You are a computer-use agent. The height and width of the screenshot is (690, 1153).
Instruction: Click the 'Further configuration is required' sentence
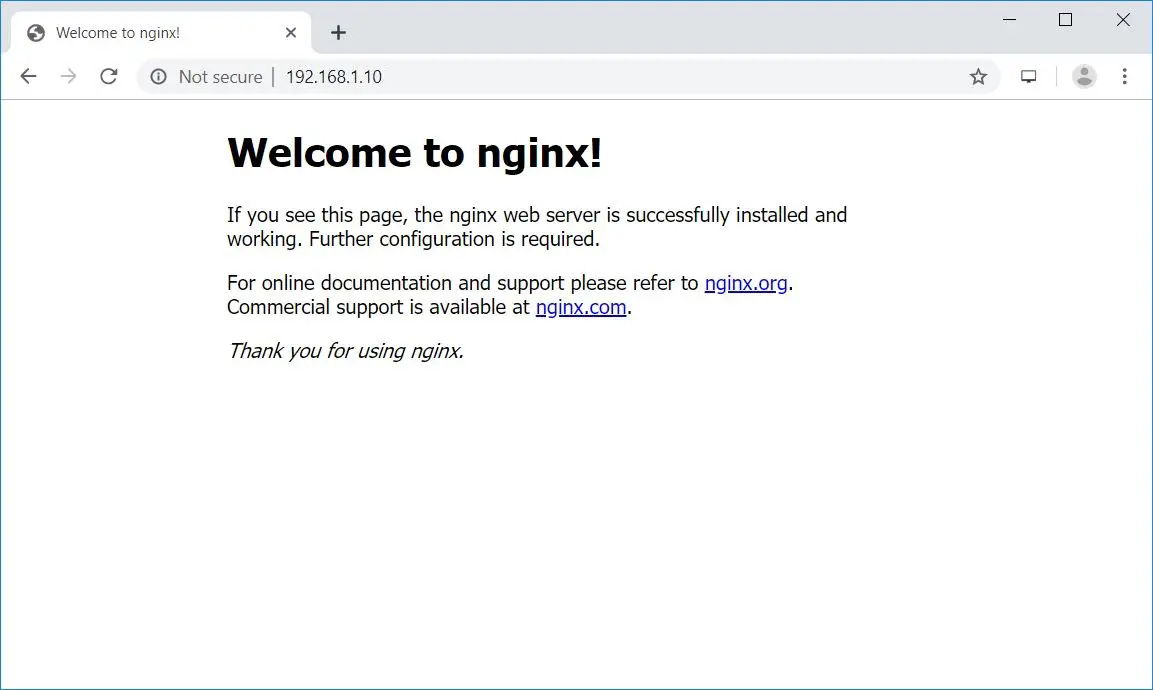pyautogui.click(x=454, y=239)
